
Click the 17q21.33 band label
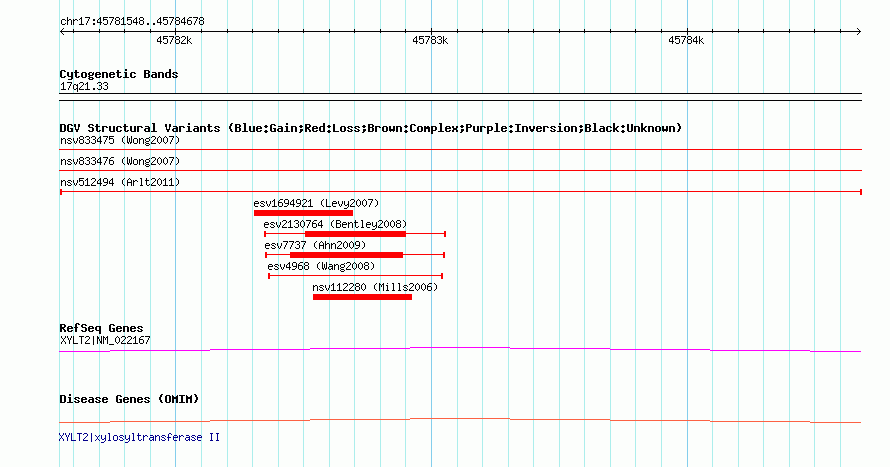(84, 87)
